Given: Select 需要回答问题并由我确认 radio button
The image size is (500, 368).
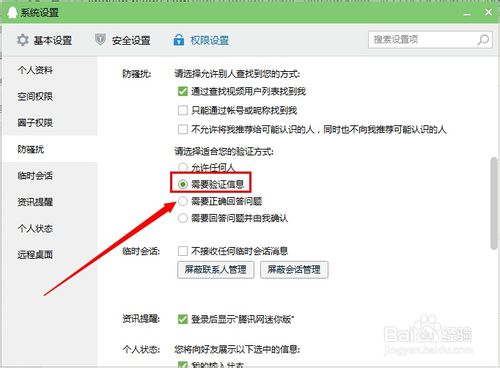Looking at the screenshot, I should pos(183,218).
